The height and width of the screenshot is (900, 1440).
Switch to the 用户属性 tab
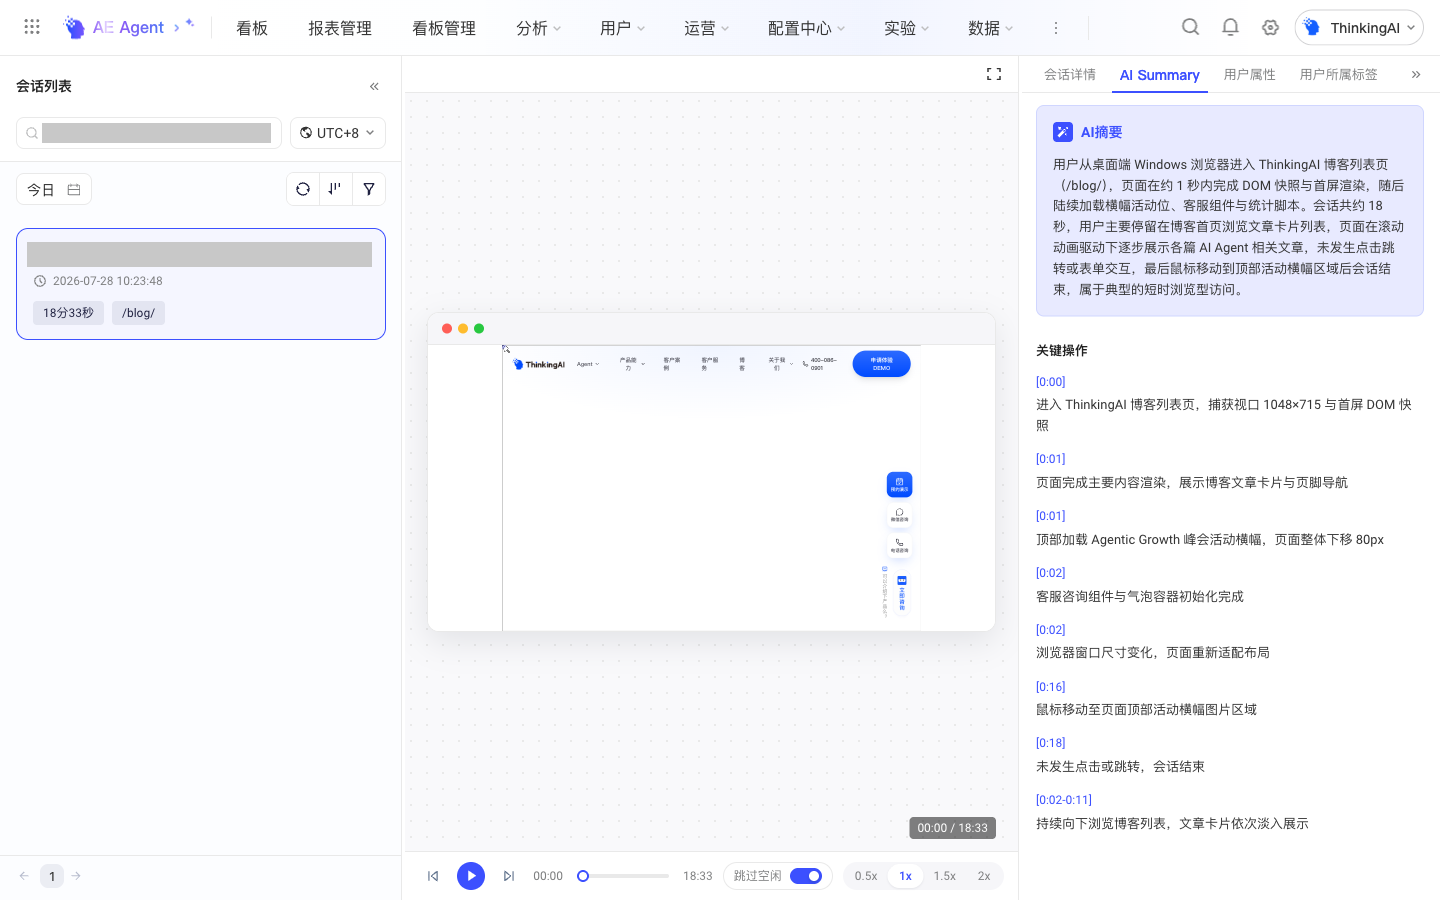coord(1250,75)
